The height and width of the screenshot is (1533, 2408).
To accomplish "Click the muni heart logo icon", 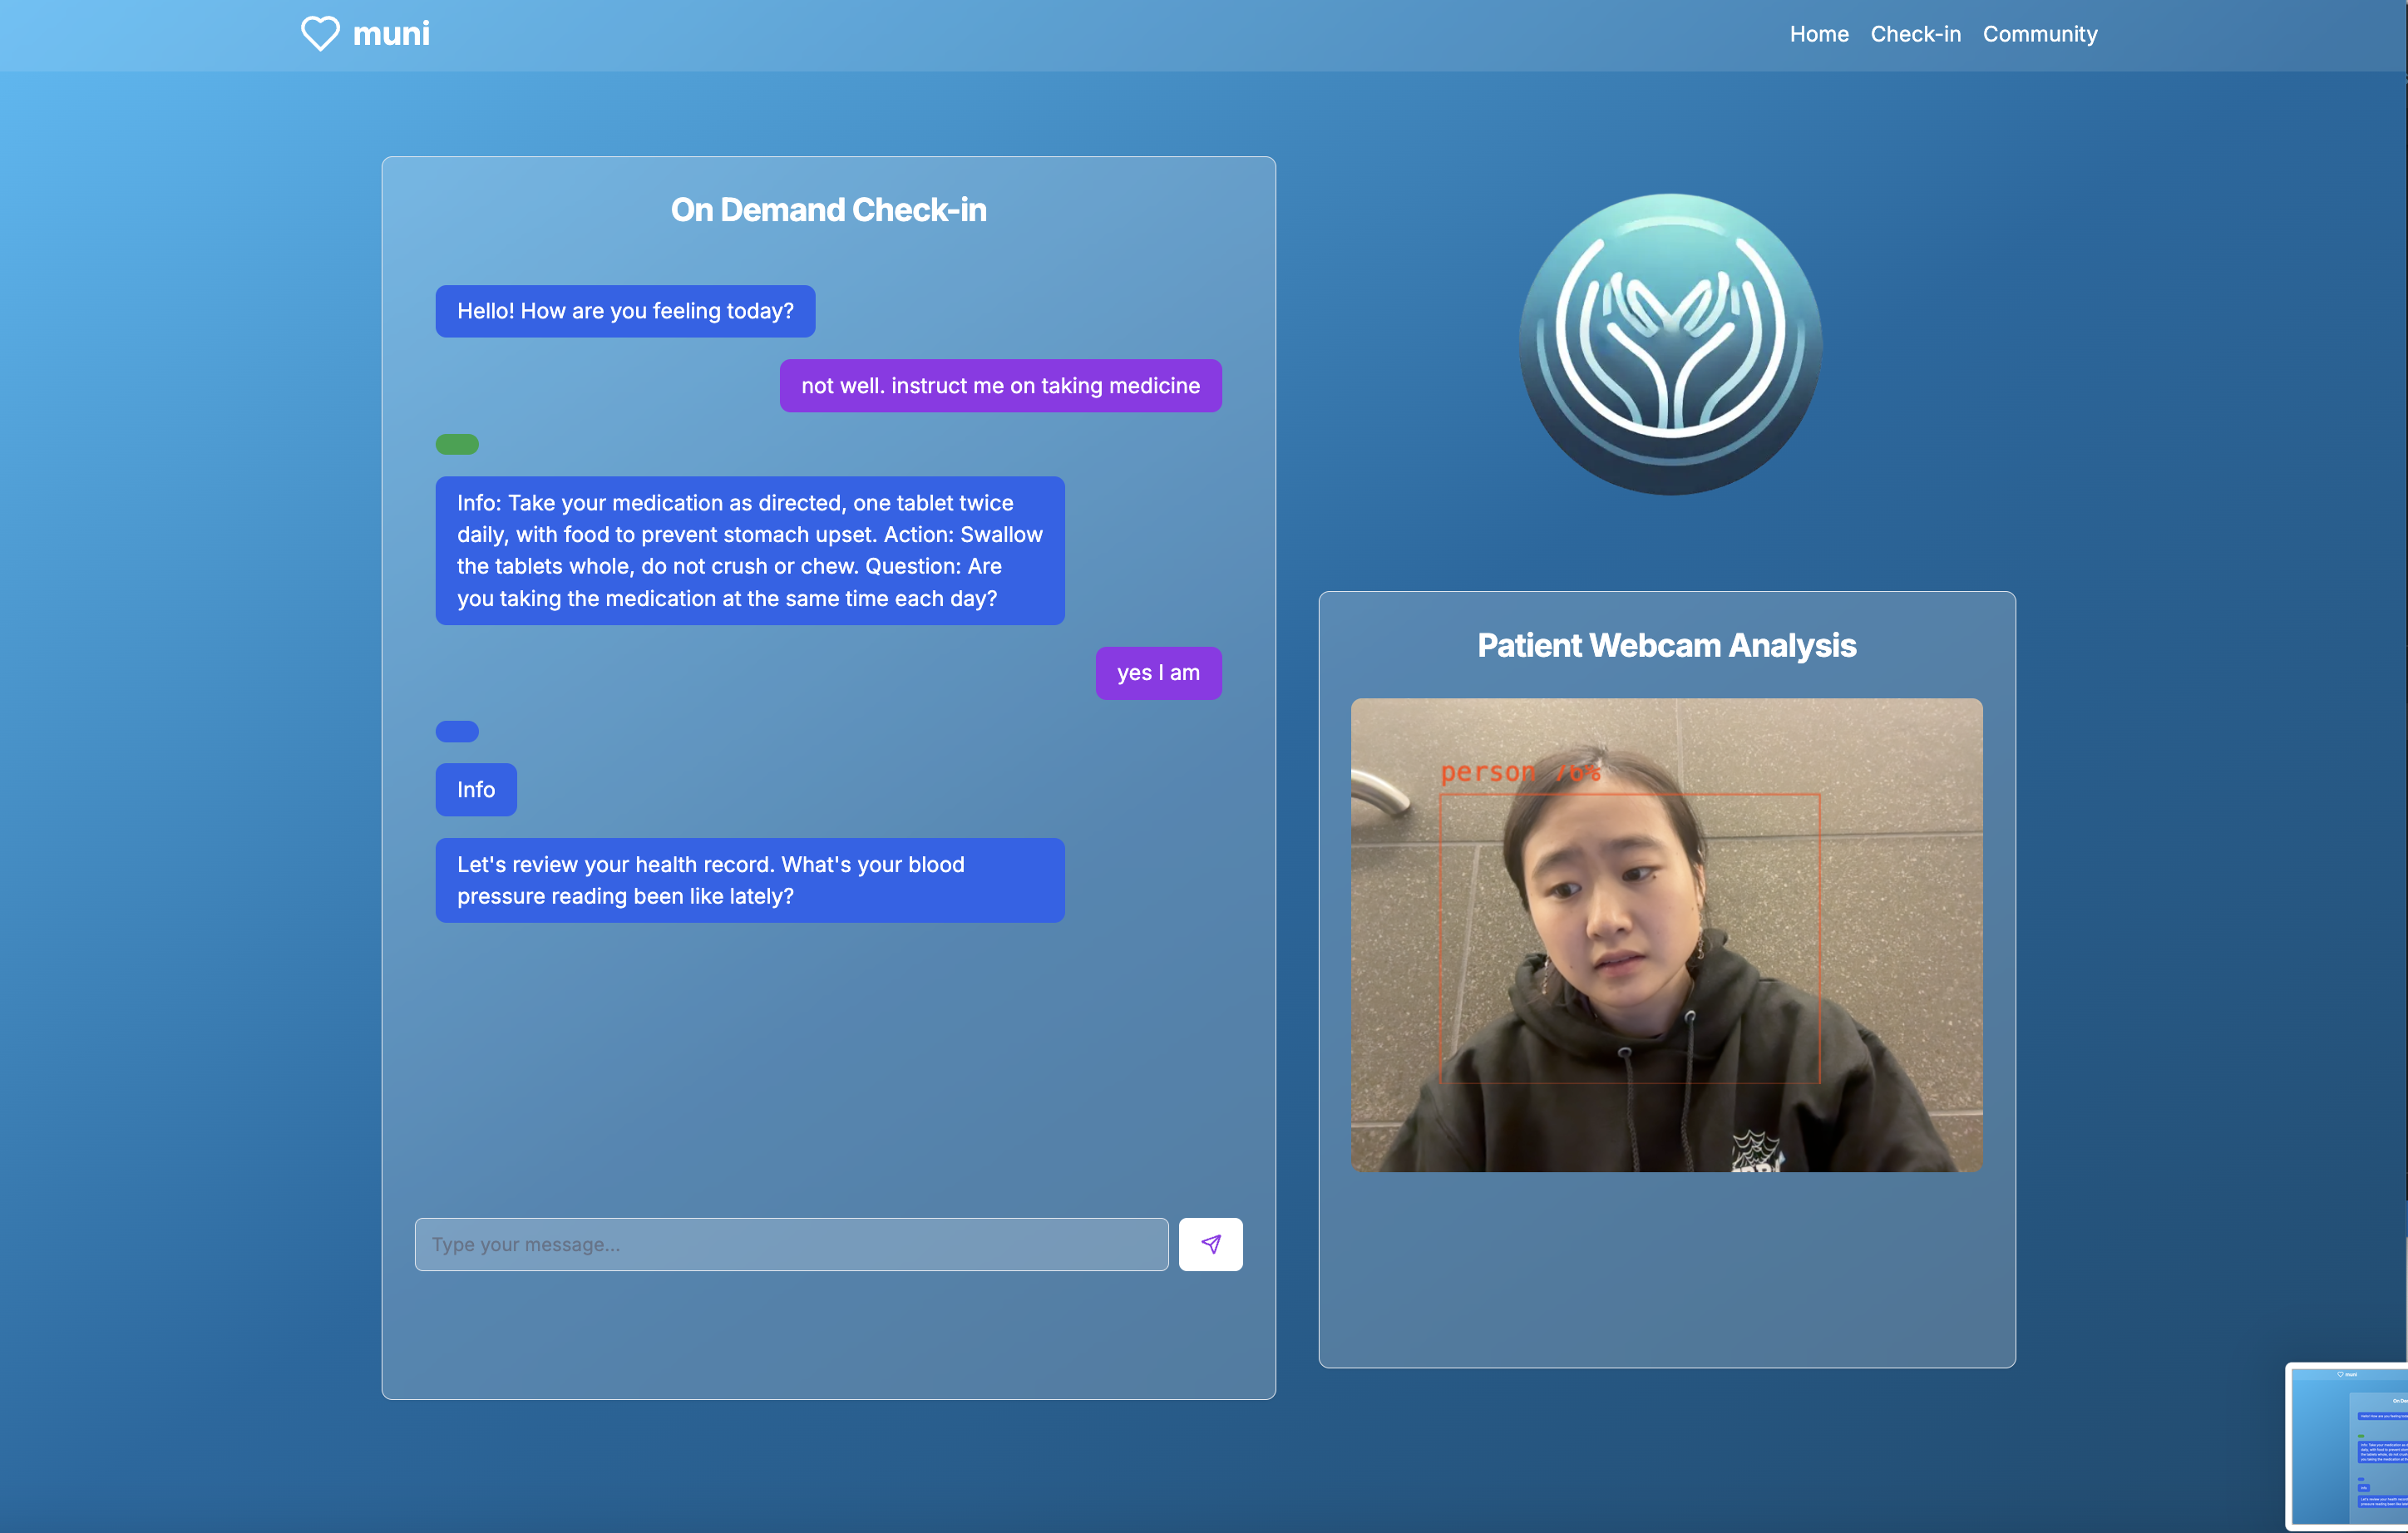I will (x=320, y=34).
